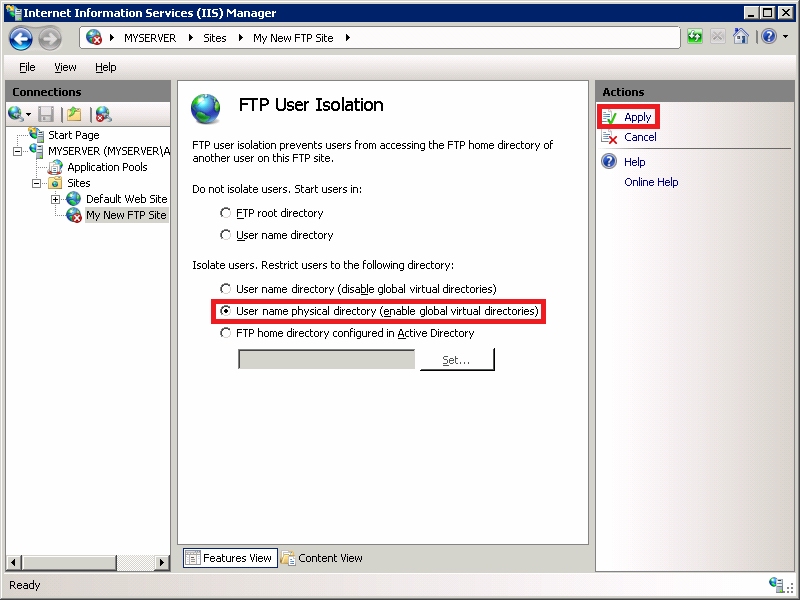Select the User name directory (no isolation) option

pos(225,234)
